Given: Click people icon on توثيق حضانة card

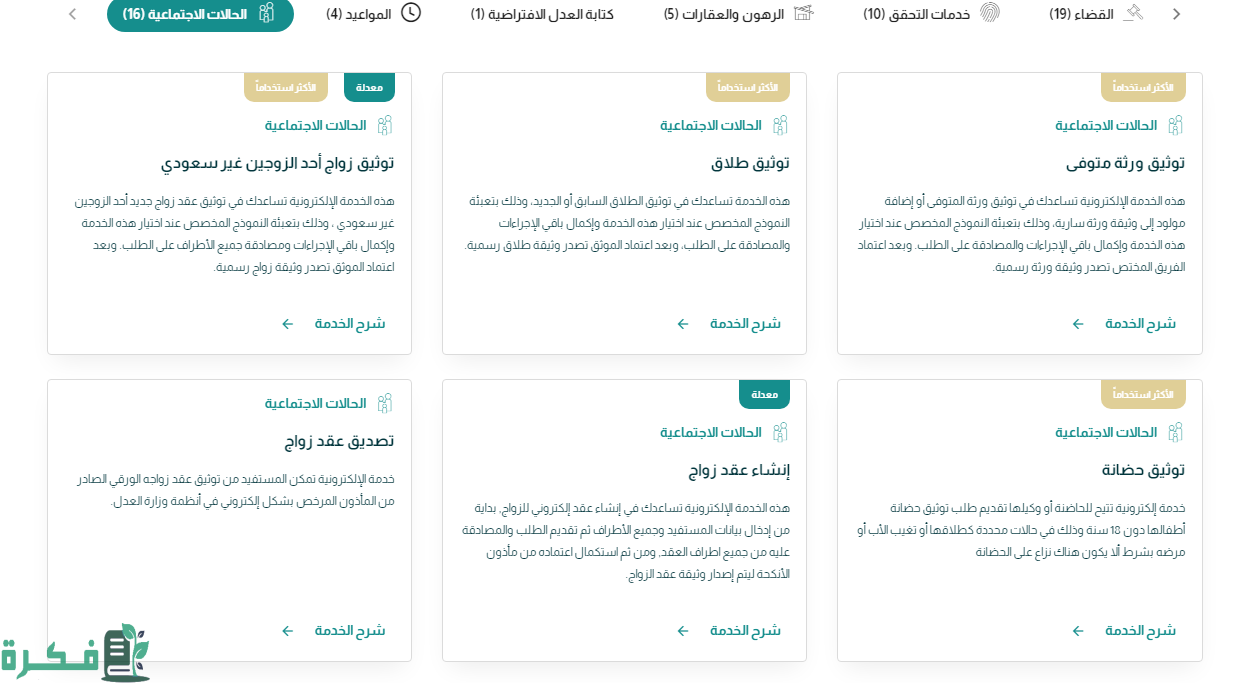Looking at the screenshot, I should [1175, 433].
